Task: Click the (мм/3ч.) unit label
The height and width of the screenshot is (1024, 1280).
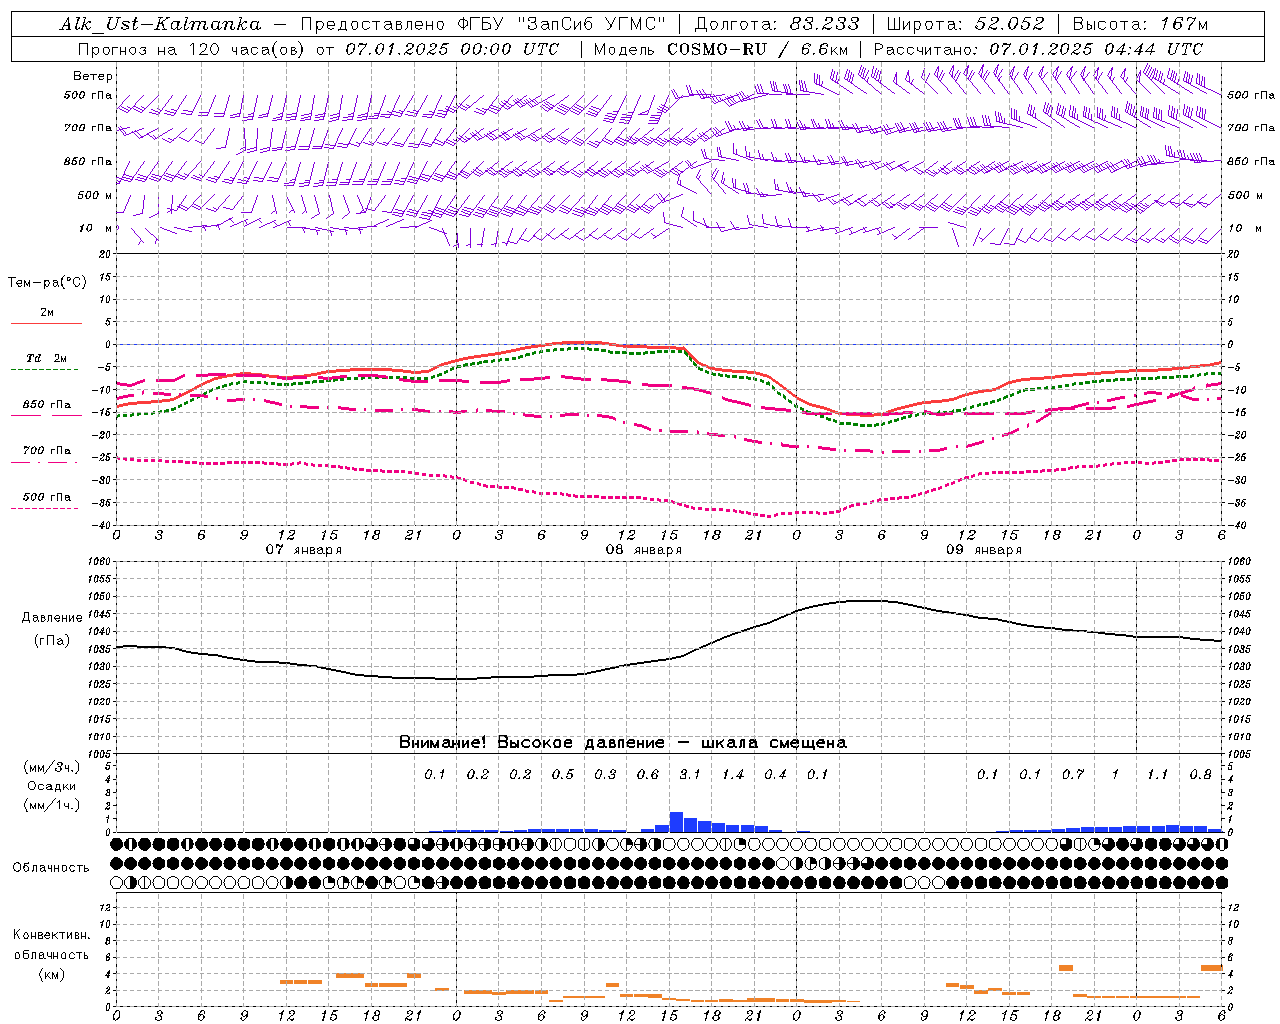Action: [x=52, y=767]
